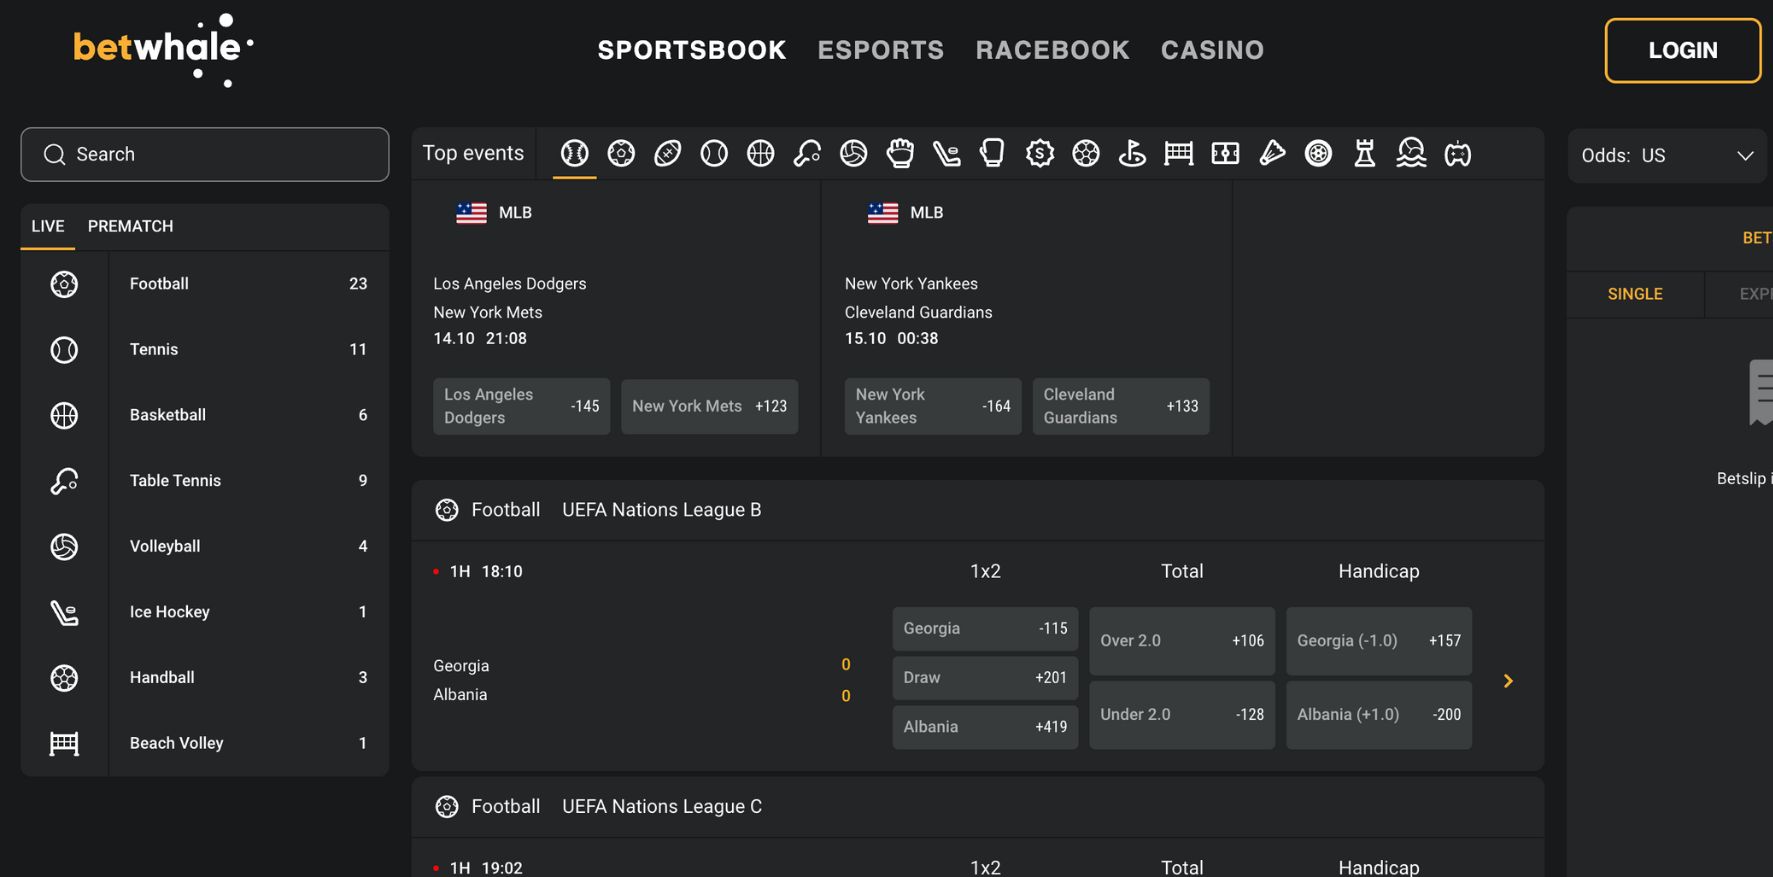
Task: Select Under 2.0 at -128
Action: click(x=1182, y=715)
